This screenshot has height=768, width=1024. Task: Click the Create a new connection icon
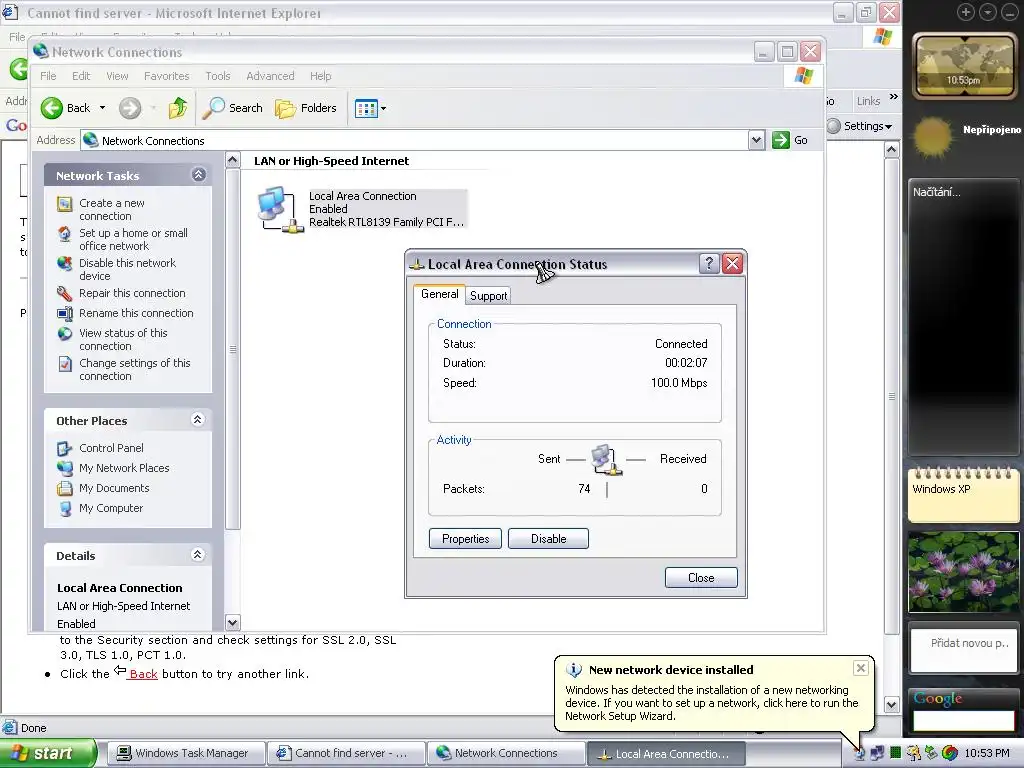point(65,204)
